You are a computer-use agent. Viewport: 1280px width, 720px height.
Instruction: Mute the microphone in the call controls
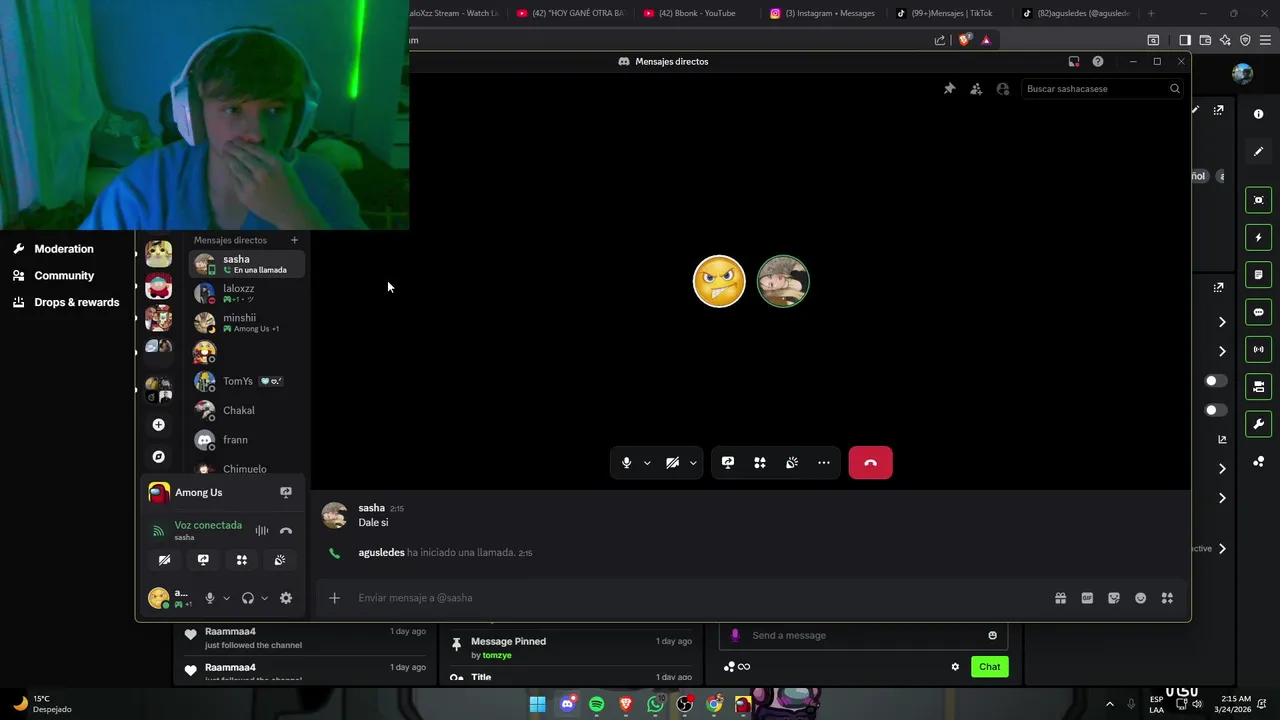click(627, 463)
